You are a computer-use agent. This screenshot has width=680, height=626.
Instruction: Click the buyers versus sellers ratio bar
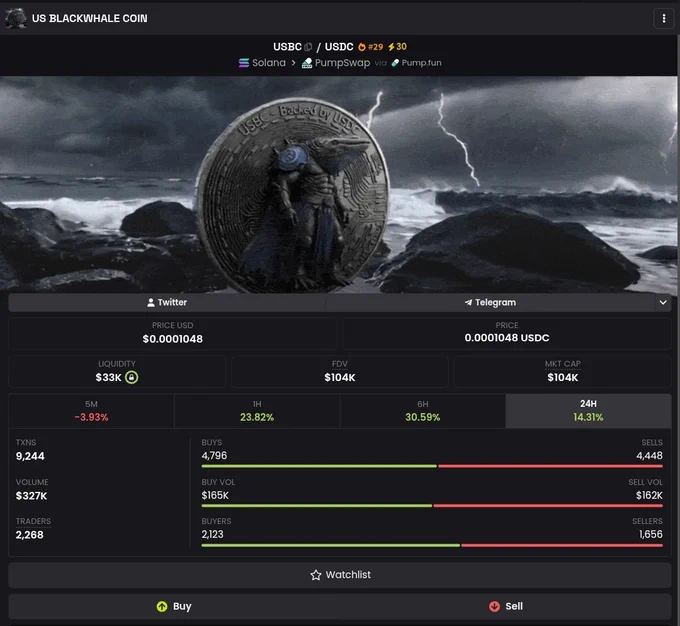pyautogui.click(x=432, y=545)
